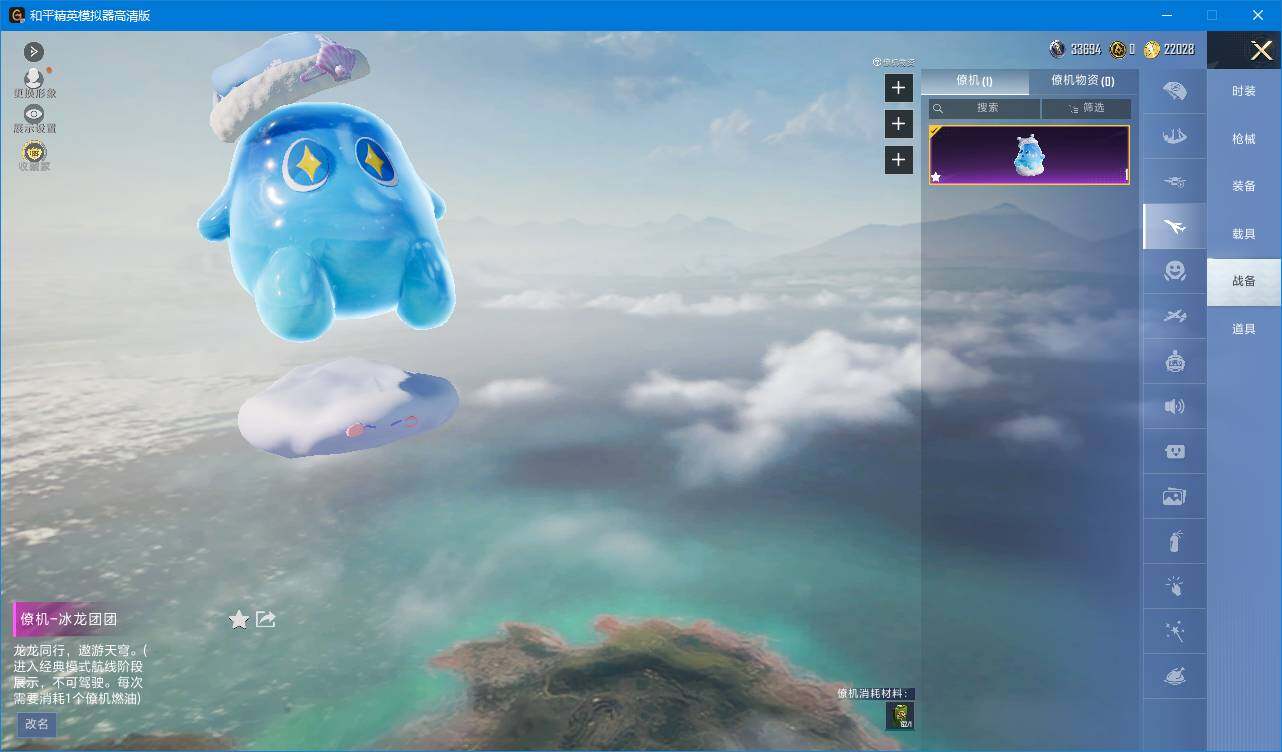Select the ice dragon wingman thumbnail

(1029, 155)
